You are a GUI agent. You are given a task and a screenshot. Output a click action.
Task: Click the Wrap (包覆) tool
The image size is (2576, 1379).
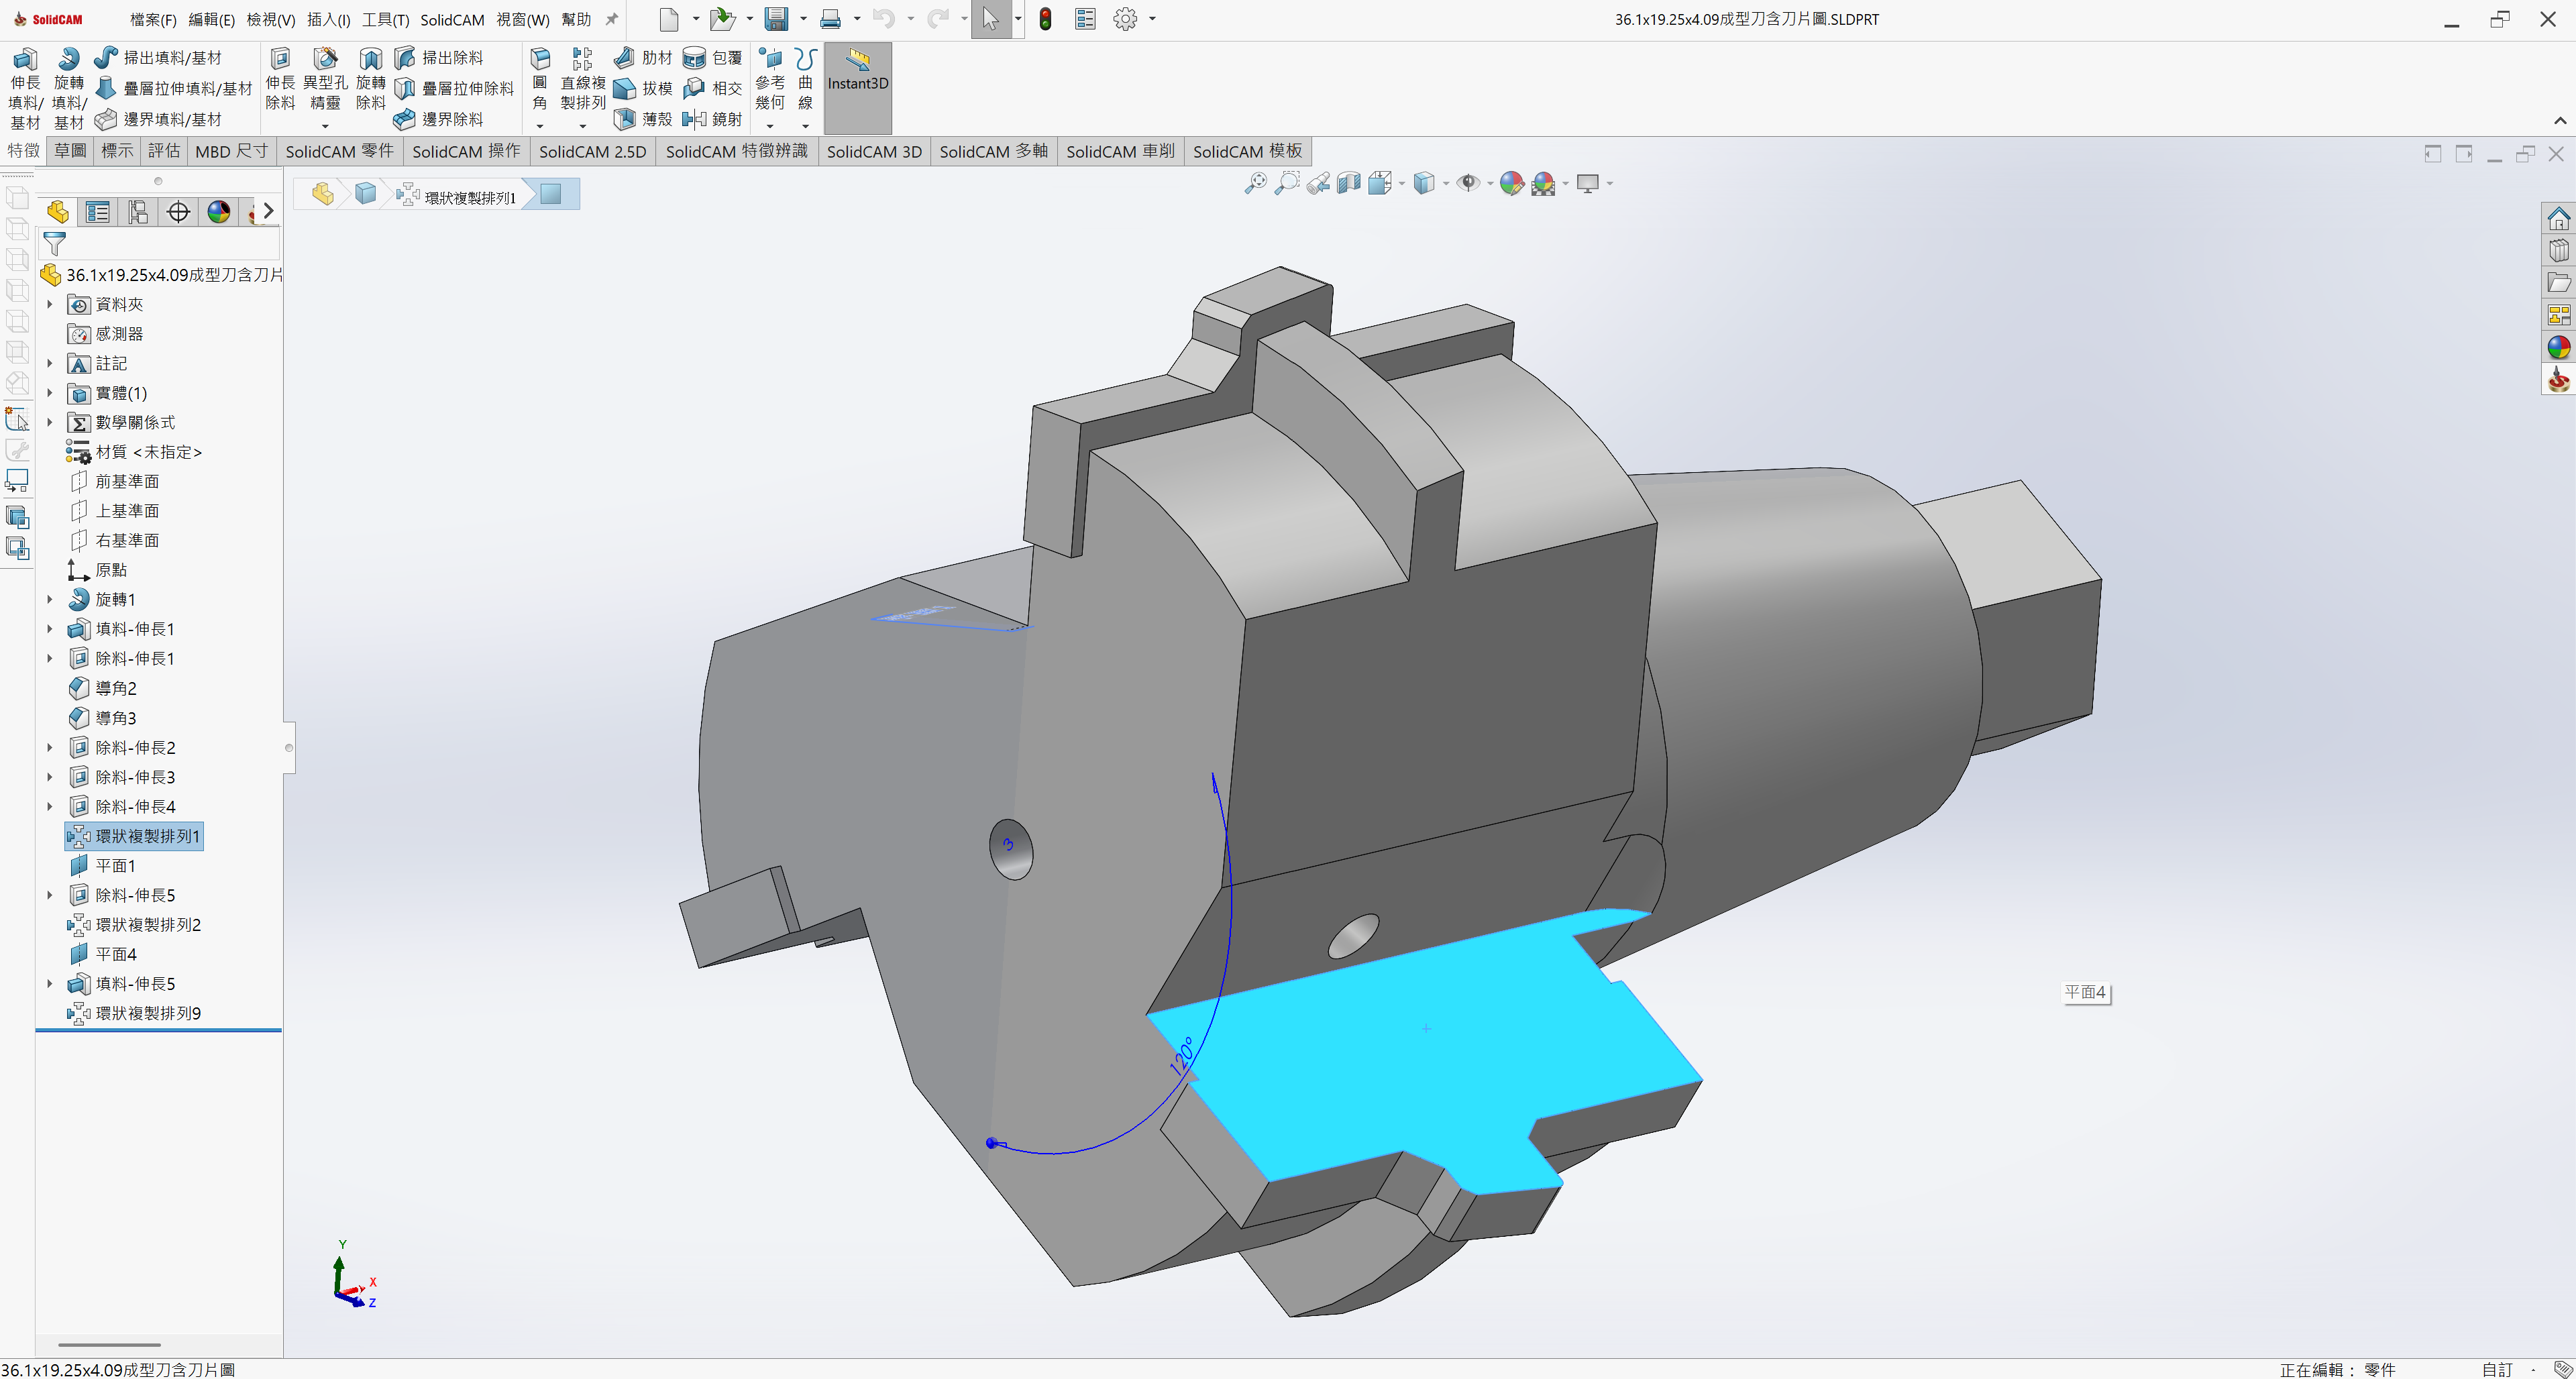(x=712, y=58)
